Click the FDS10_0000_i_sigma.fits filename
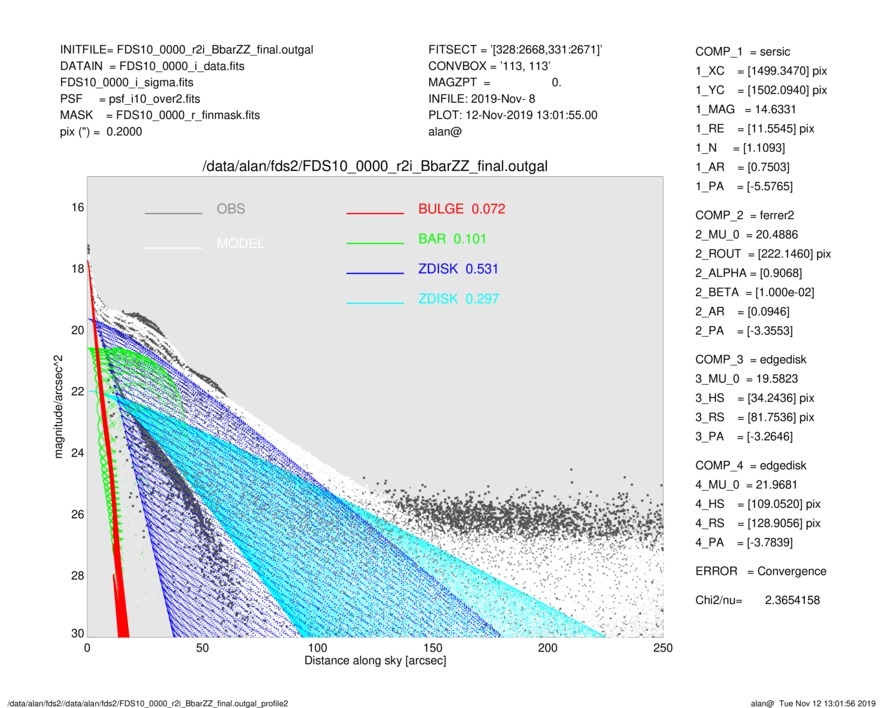885x708 pixels. pos(127,82)
